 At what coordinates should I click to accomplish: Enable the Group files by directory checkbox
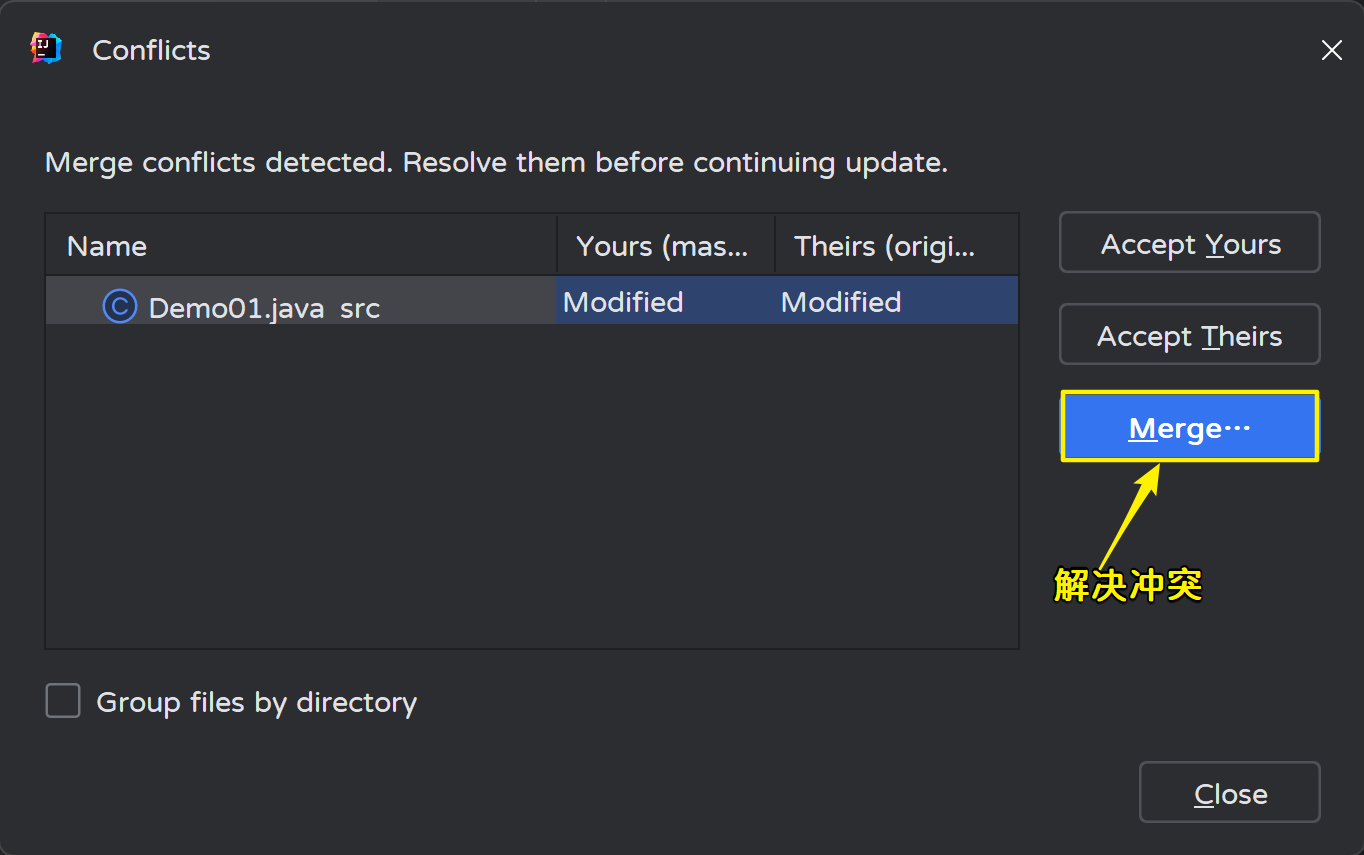click(63, 701)
